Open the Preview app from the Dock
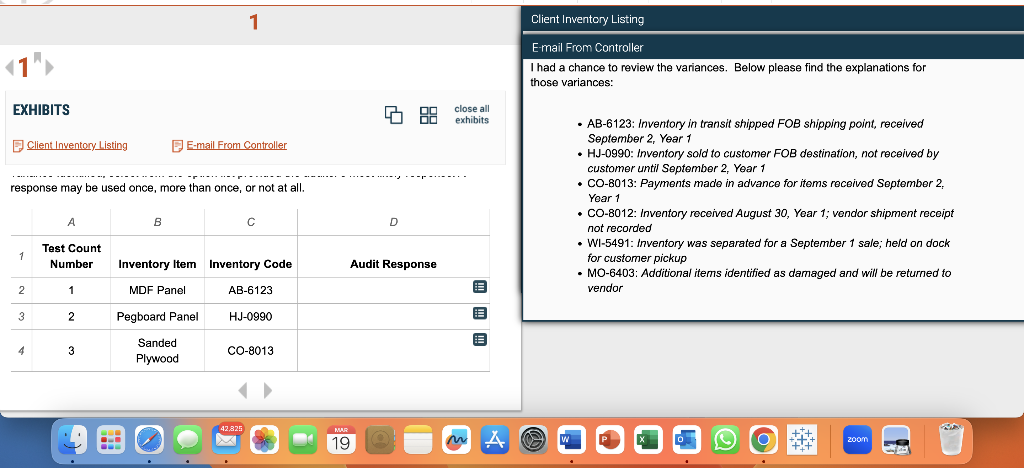1024x468 pixels. [896, 440]
